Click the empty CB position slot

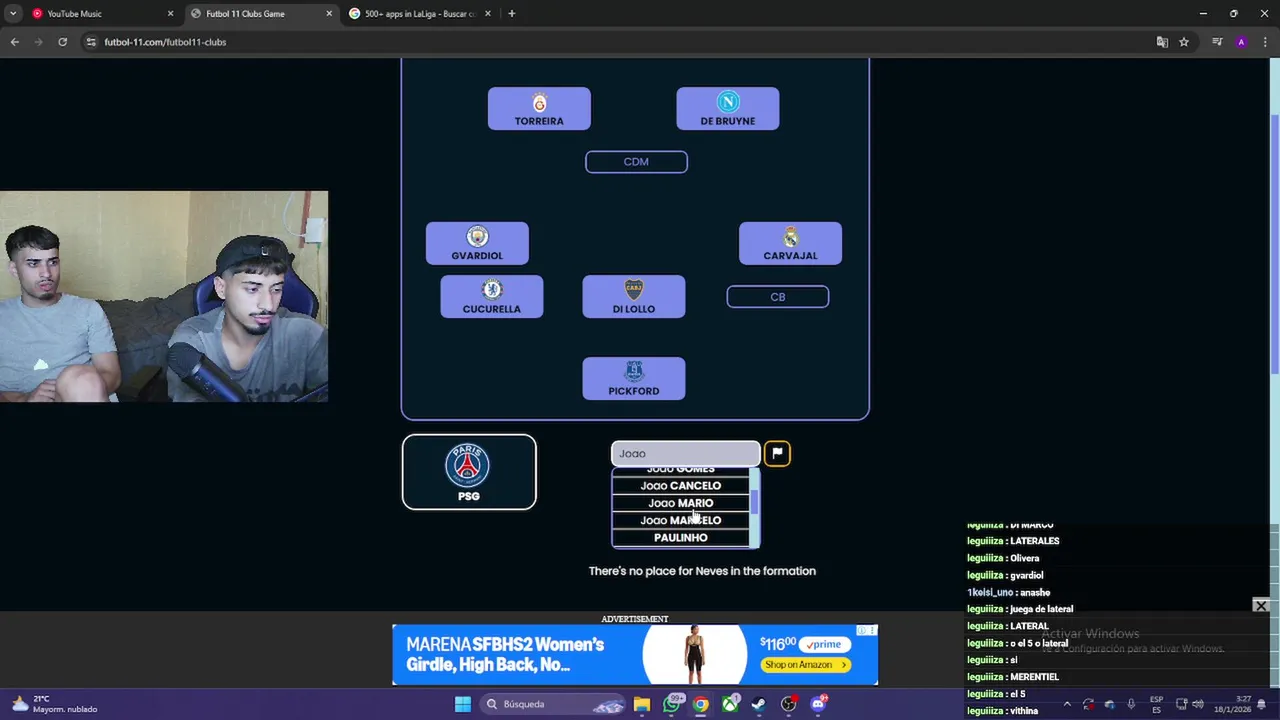point(777,296)
